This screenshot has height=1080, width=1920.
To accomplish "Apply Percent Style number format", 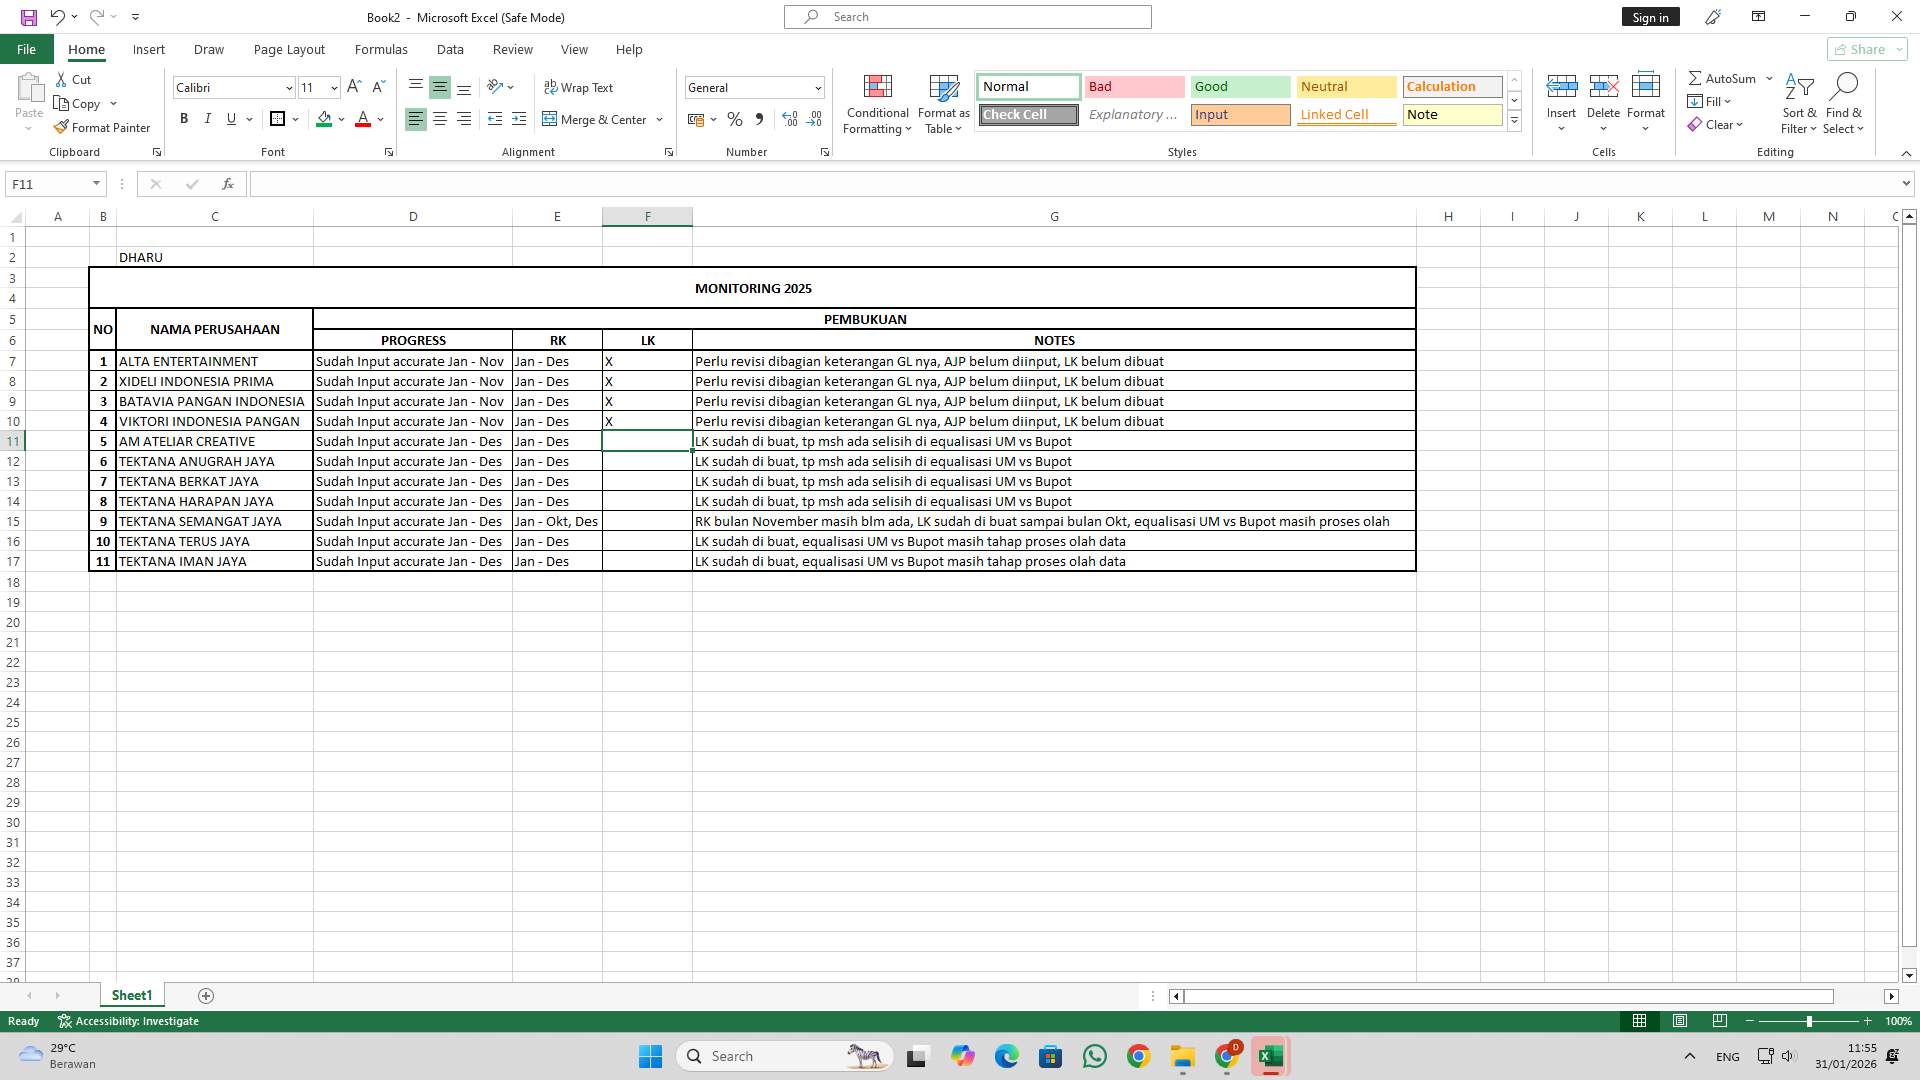I will point(735,119).
